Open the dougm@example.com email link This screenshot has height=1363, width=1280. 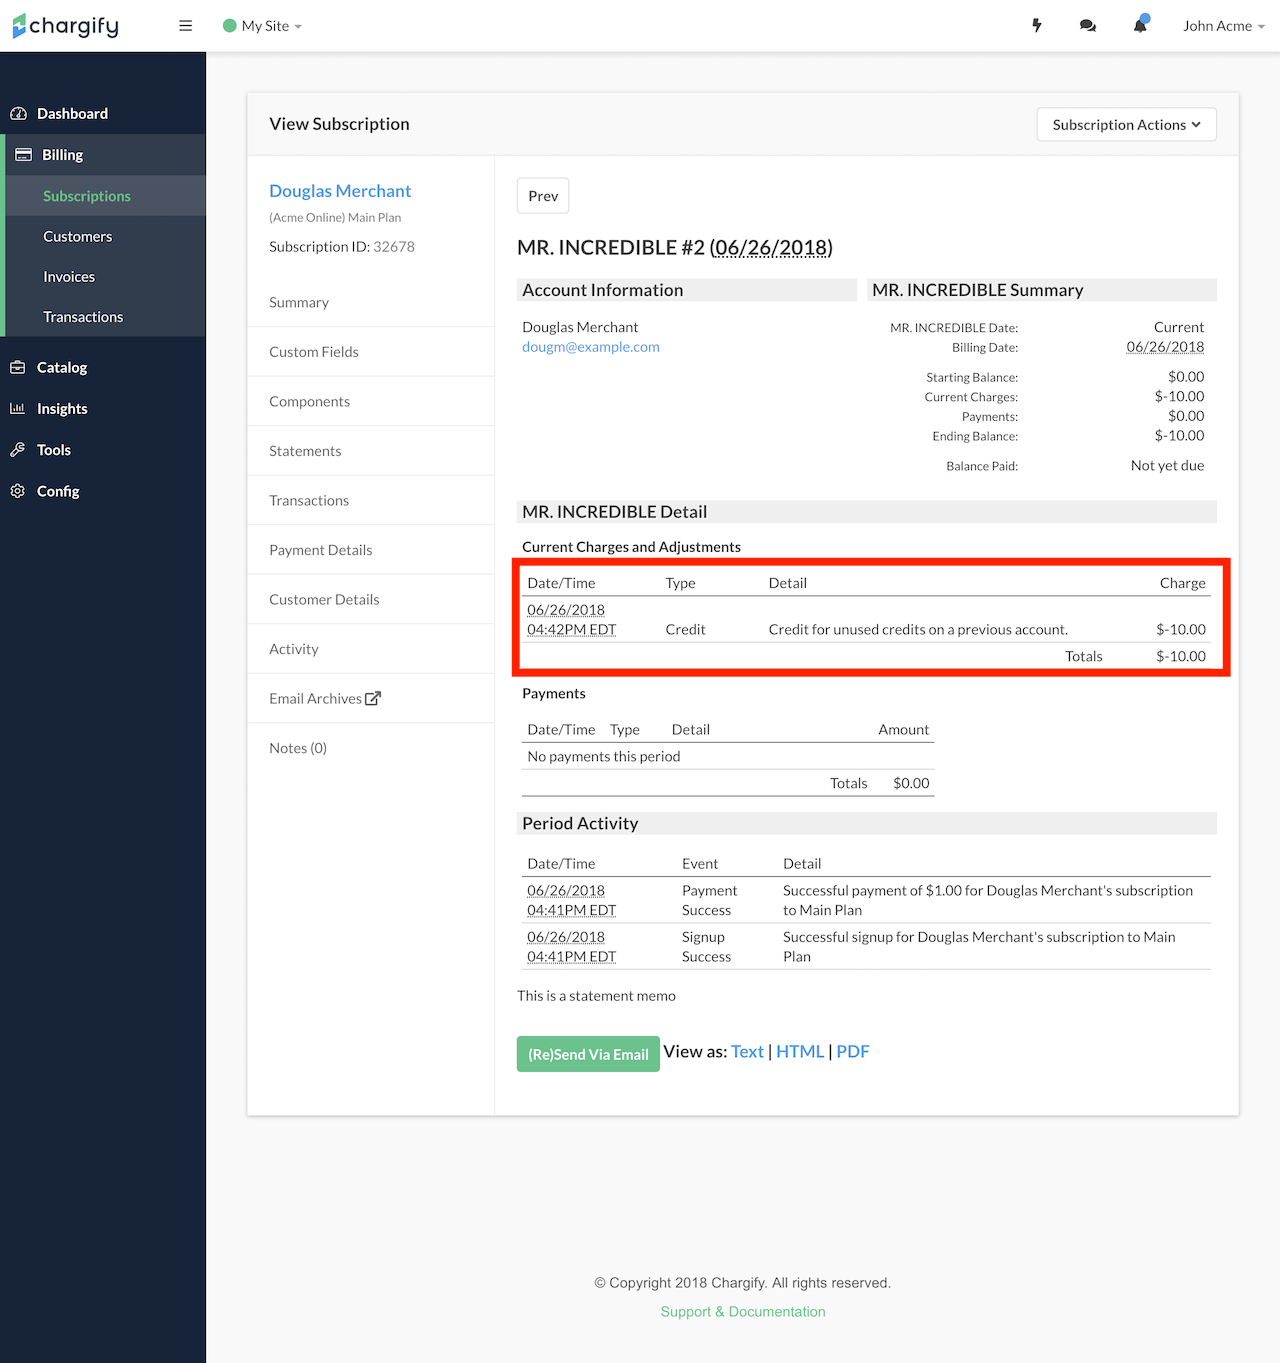point(590,347)
